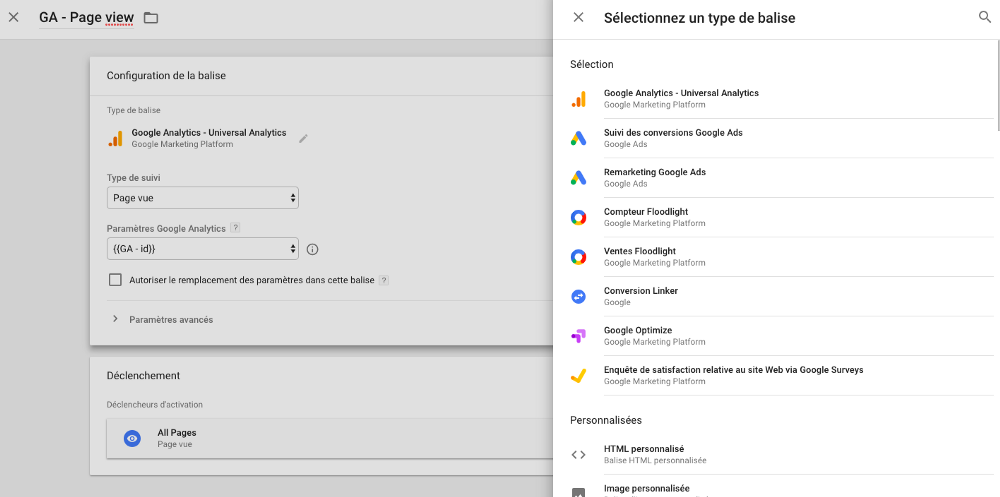Click the code brackets HTML personnalisé icon
1000x497 pixels.
click(x=578, y=455)
